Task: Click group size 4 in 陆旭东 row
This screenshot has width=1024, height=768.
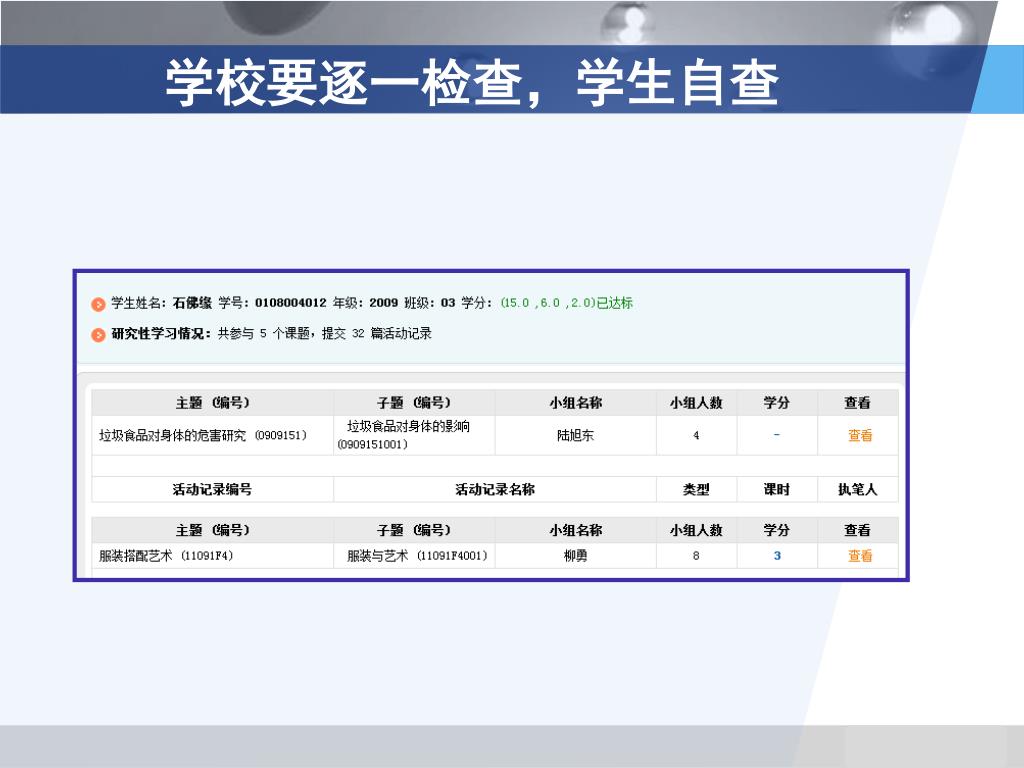Action: (696, 436)
